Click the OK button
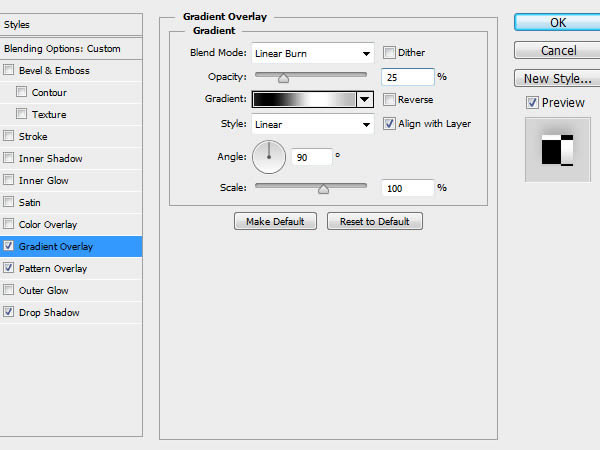The image size is (600, 450). [558, 23]
